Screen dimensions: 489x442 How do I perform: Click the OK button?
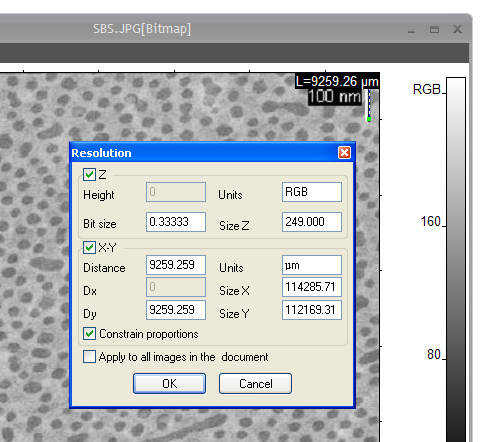click(x=169, y=383)
